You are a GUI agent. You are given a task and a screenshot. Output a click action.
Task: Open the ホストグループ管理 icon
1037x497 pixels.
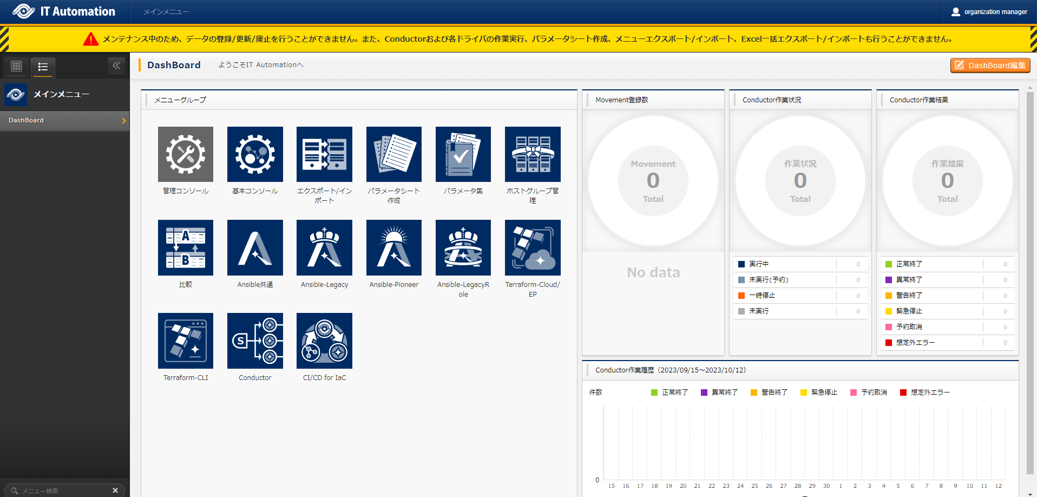(532, 154)
